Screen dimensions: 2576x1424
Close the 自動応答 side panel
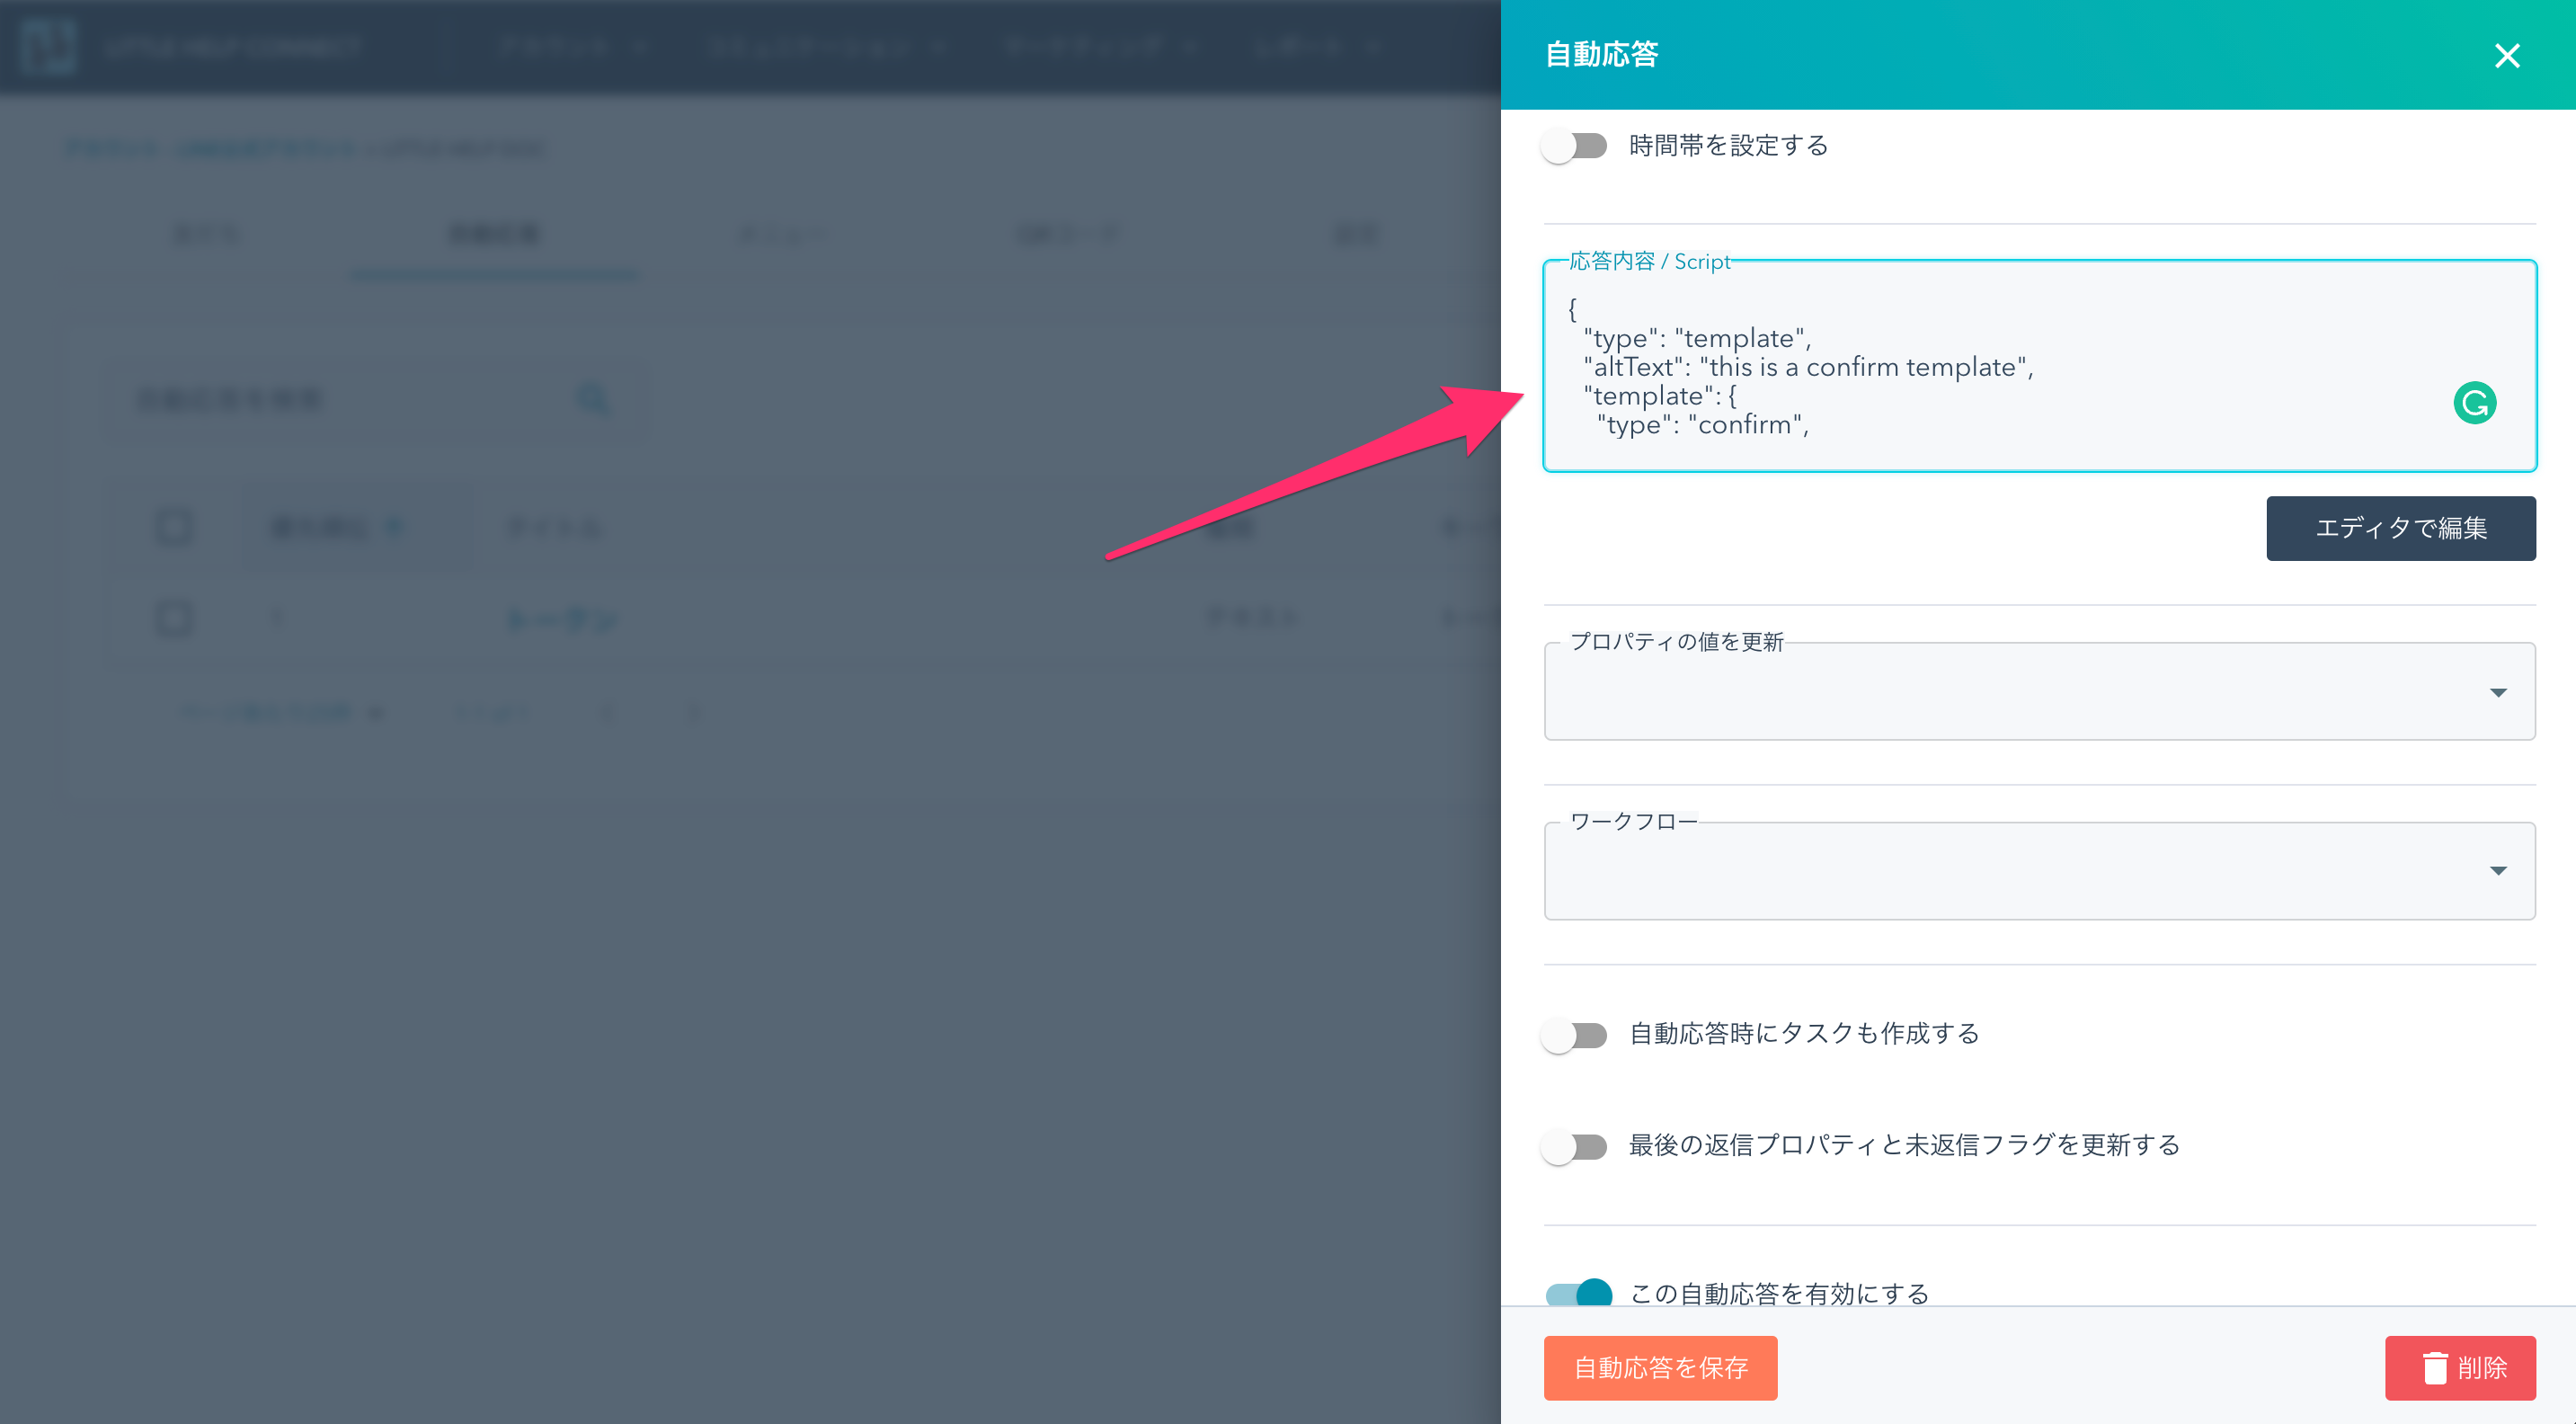point(2506,55)
